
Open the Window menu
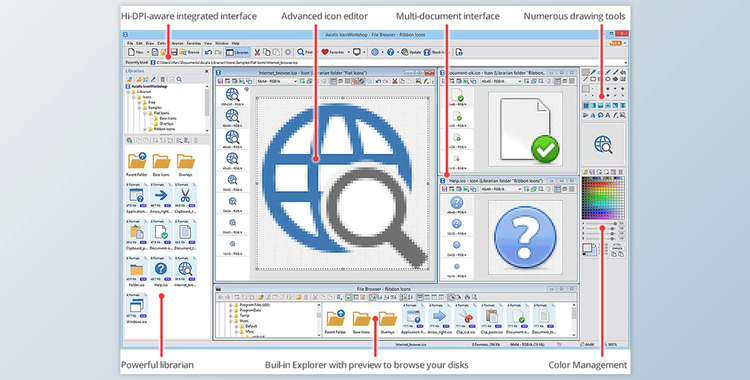(x=221, y=43)
